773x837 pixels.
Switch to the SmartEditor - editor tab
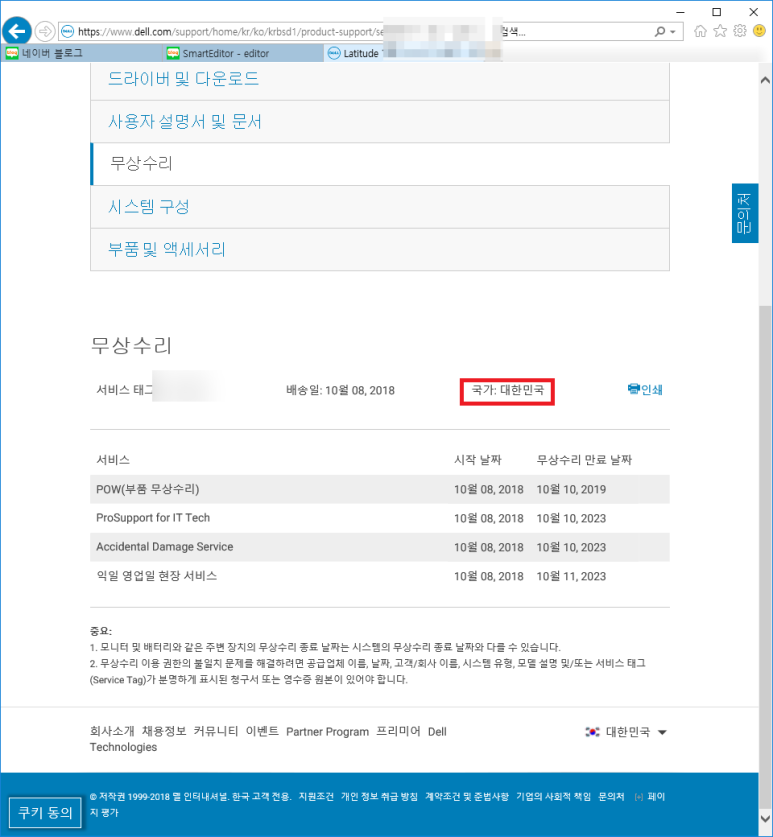(243, 53)
